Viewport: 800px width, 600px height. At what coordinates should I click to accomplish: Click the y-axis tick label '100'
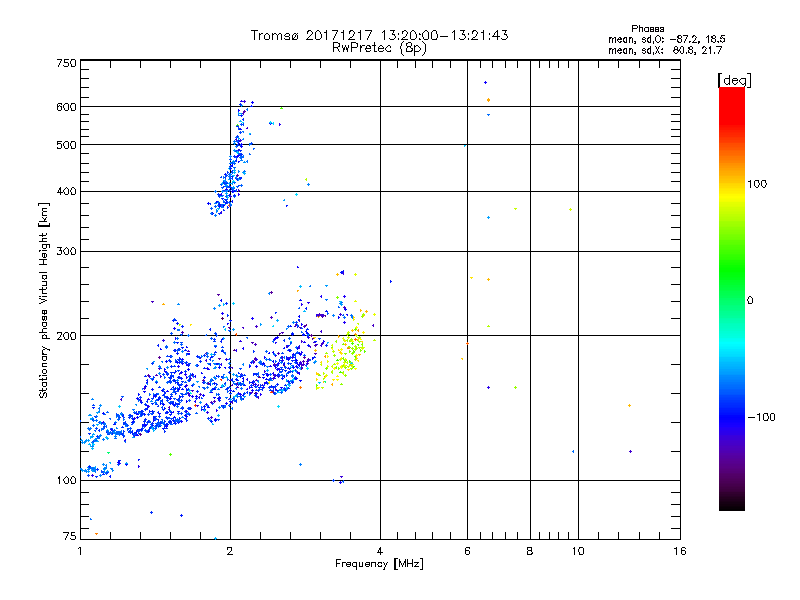(66, 480)
